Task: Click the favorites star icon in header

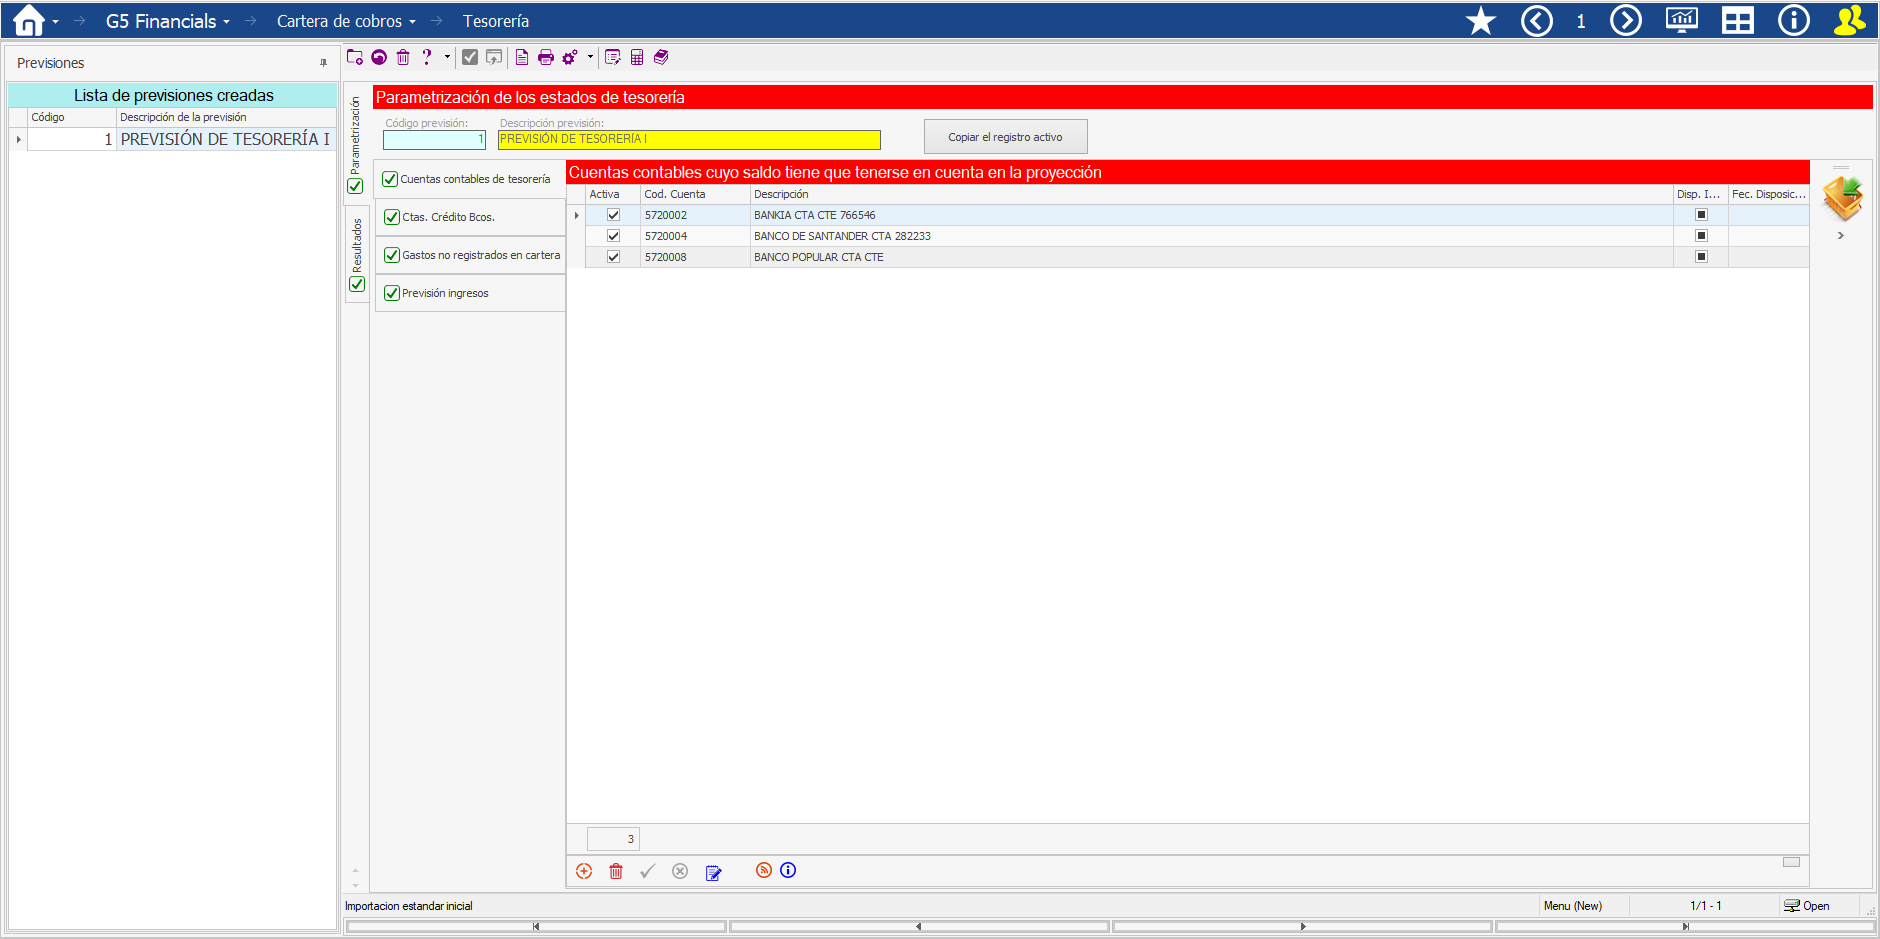Action: [x=1480, y=21]
